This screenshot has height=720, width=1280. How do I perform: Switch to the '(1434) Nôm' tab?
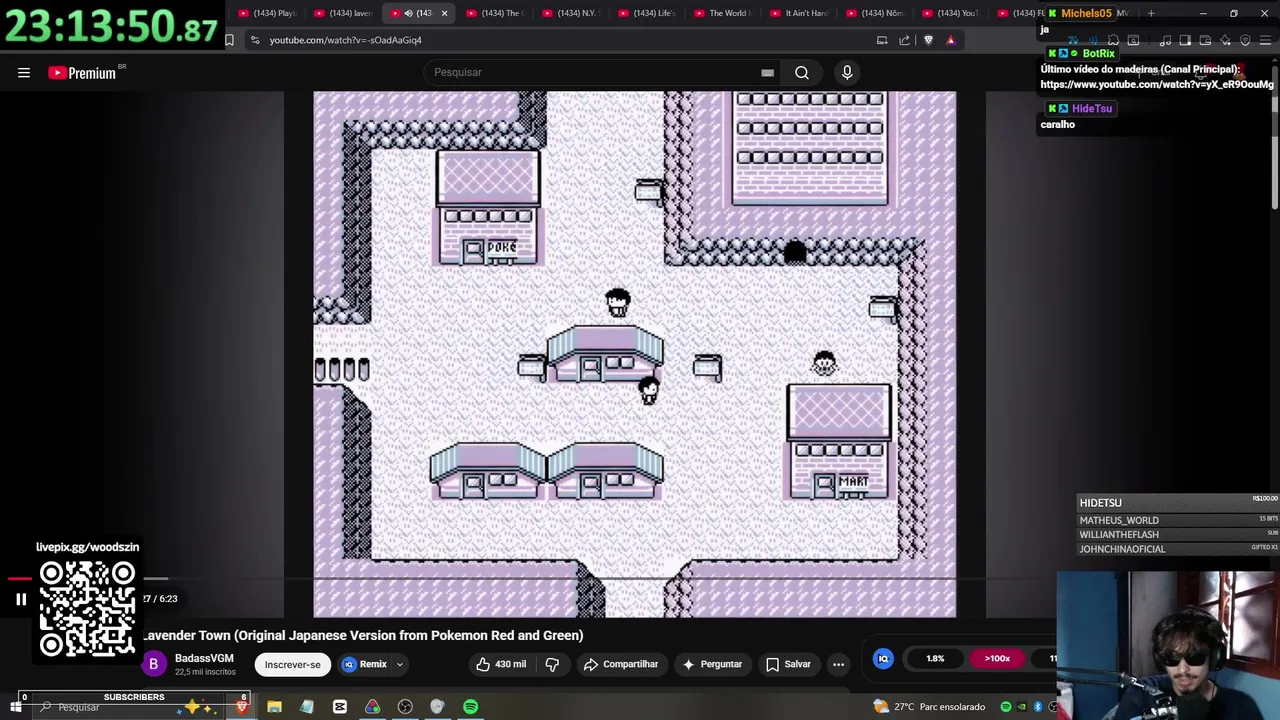pyautogui.click(x=874, y=13)
